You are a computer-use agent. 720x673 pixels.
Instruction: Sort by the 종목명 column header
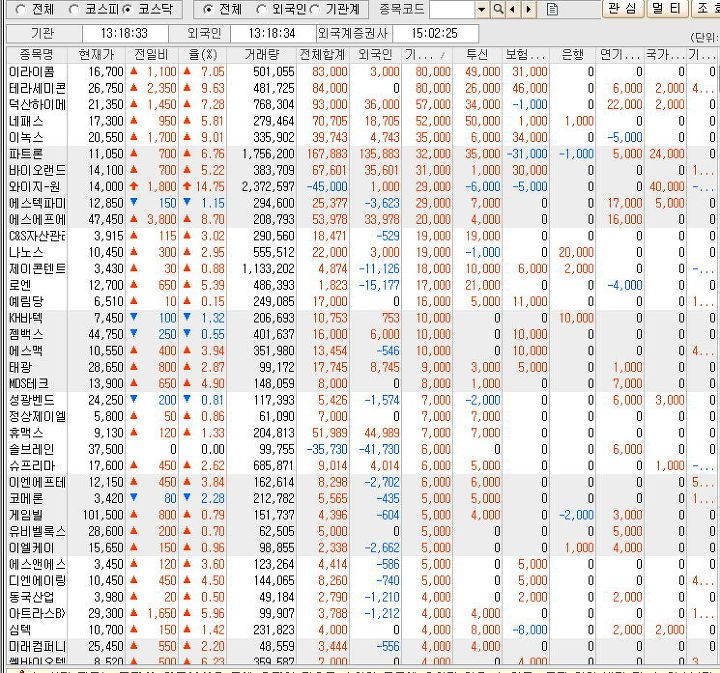coord(37,55)
